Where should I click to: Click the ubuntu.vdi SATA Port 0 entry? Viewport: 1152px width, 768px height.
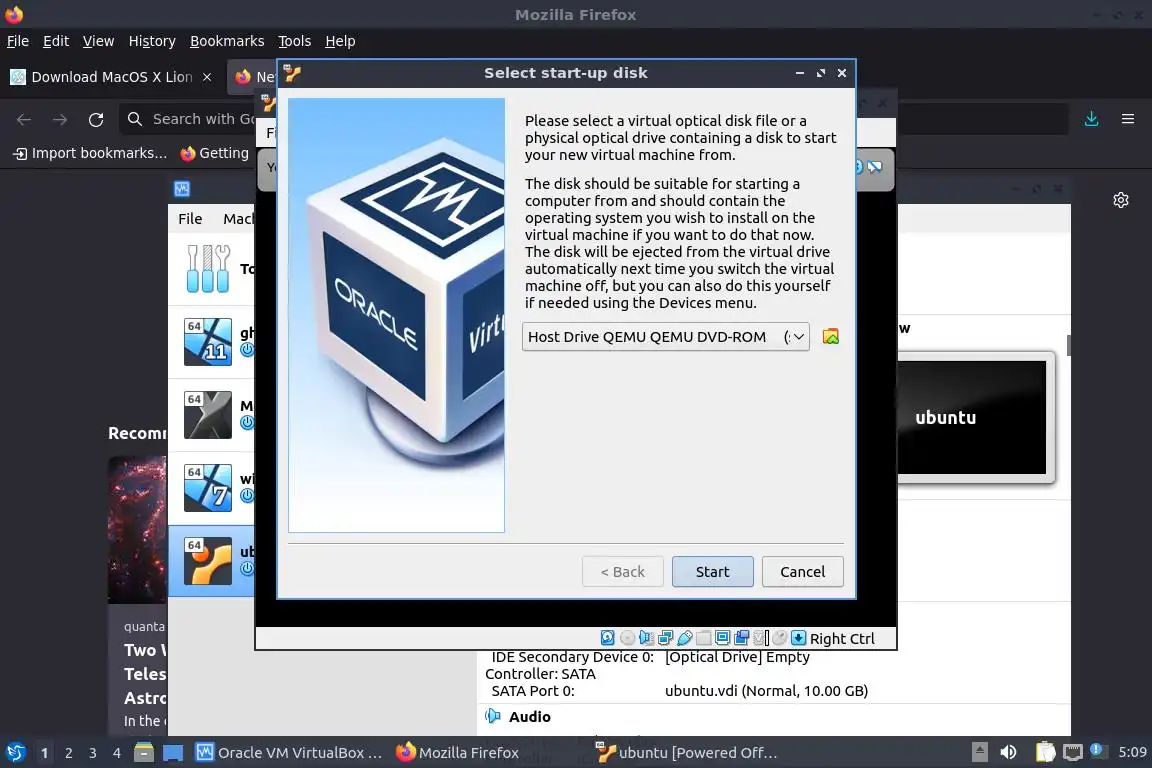coord(766,691)
